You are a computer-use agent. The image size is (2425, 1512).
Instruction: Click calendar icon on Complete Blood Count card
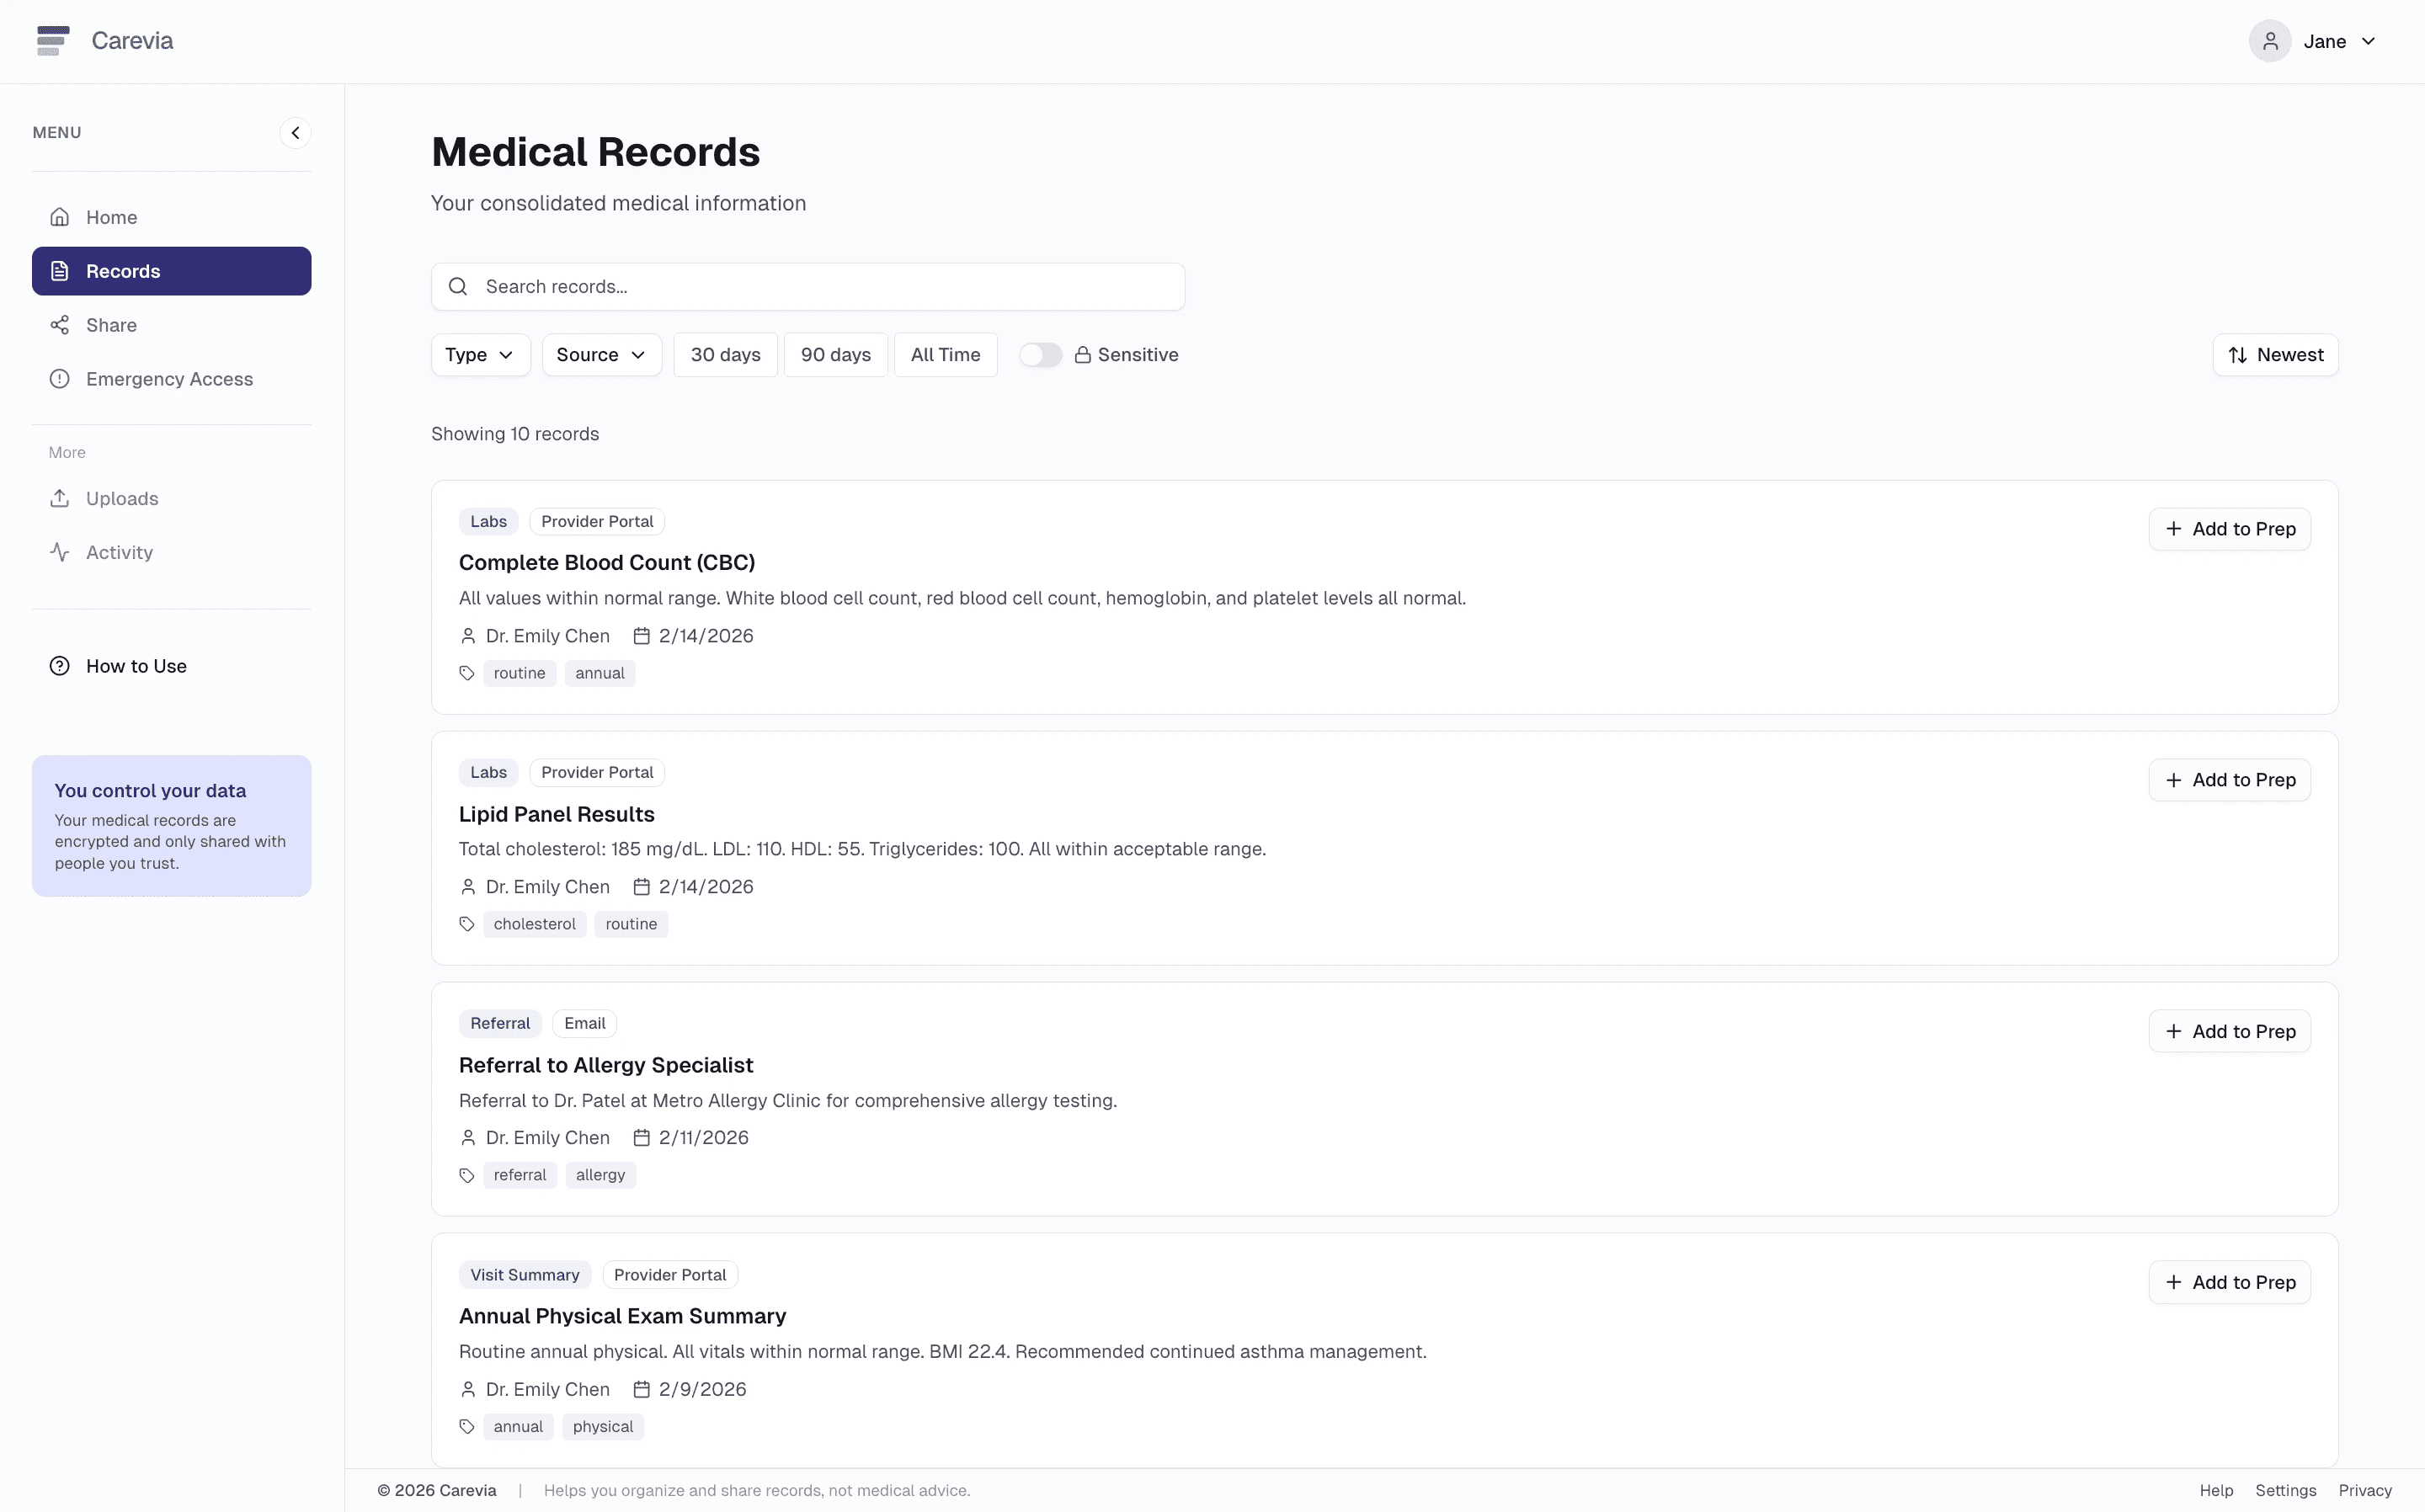click(642, 636)
